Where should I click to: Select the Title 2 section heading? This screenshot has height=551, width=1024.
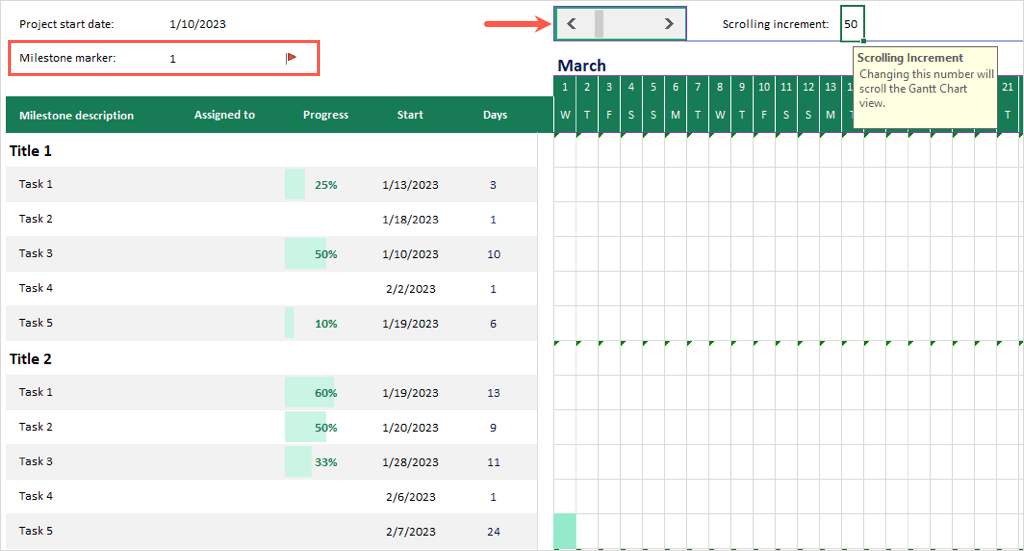click(x=31, y=359)
